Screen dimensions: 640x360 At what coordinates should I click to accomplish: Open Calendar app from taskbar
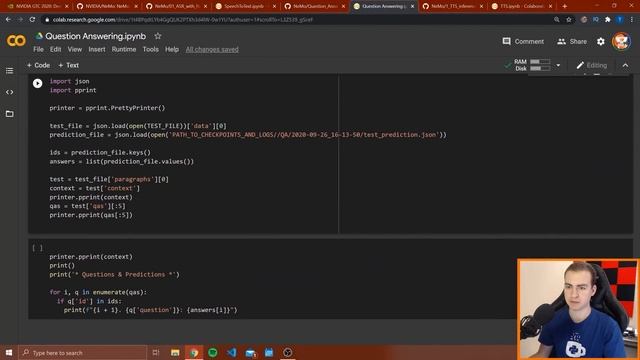tap(269, 353)
